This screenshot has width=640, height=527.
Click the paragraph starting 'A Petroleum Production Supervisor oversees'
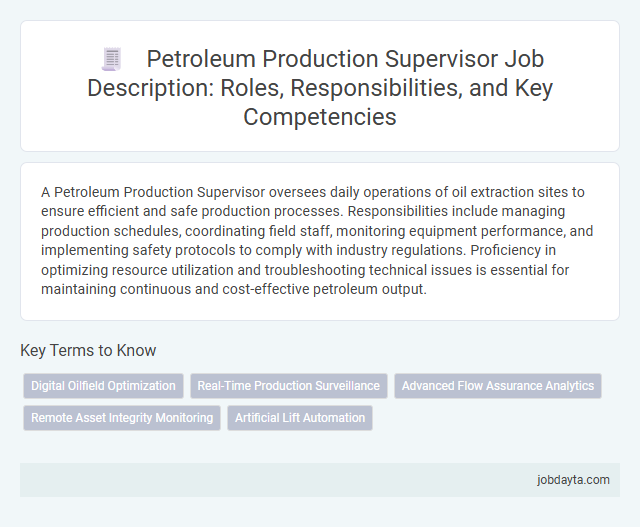click(x=317, y=240)
